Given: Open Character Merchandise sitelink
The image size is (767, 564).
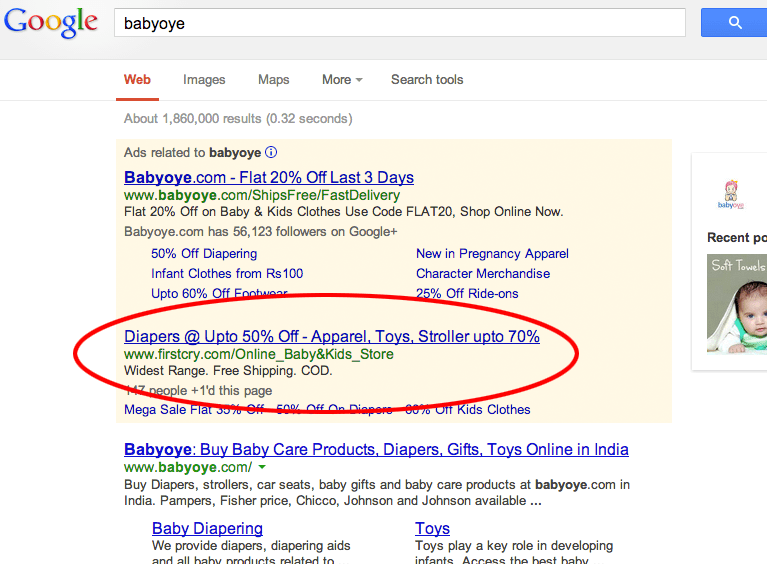Looking at the screenshot, I should 483,273.
